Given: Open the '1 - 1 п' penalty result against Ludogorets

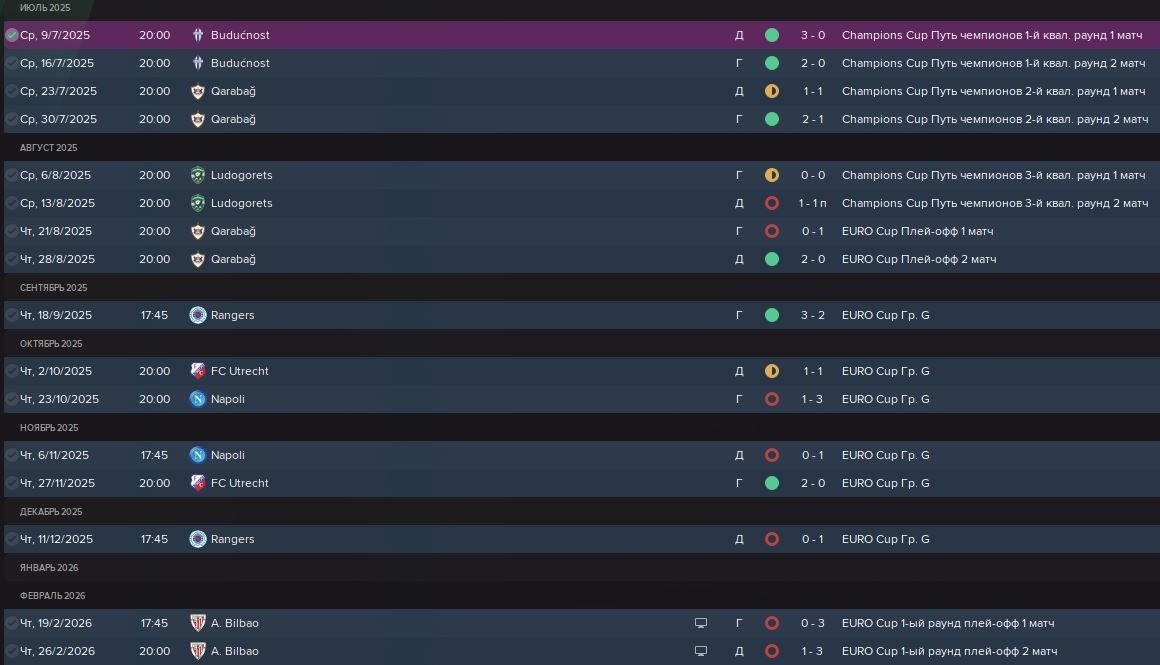Looking at the screenshot, I should [x=812, y=203].
